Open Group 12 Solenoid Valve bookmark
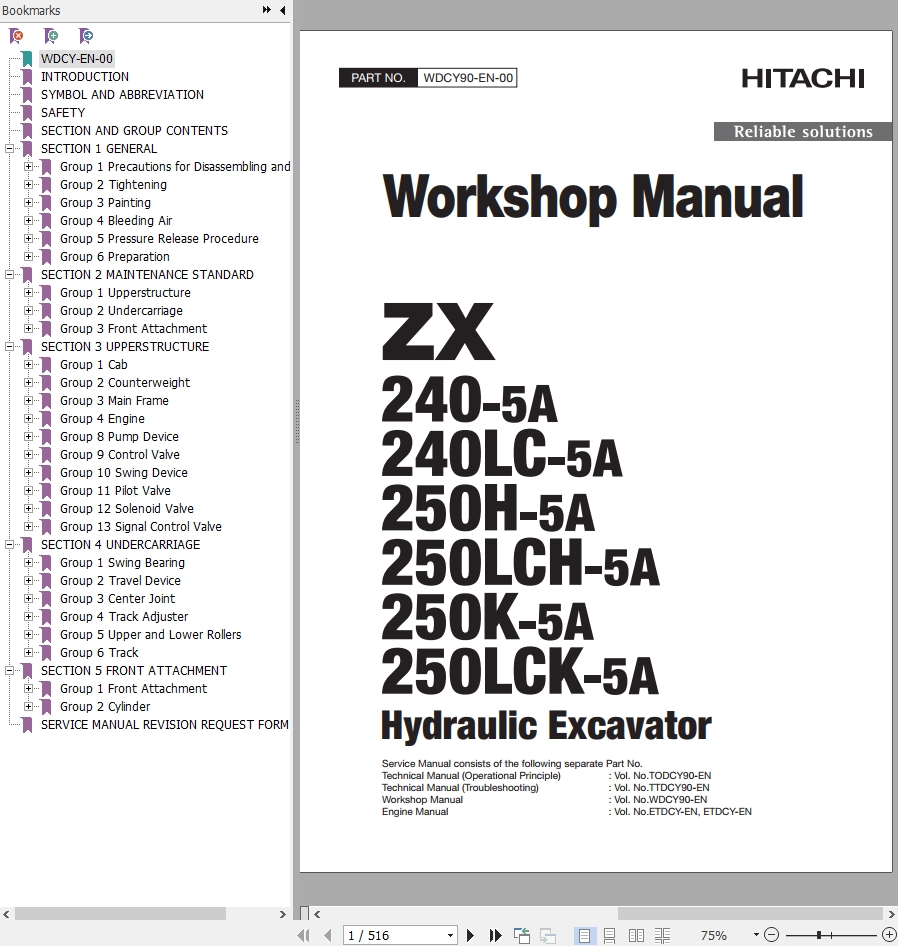The height and width of the screenshot is (946, 898). click(x=127, y=509)
